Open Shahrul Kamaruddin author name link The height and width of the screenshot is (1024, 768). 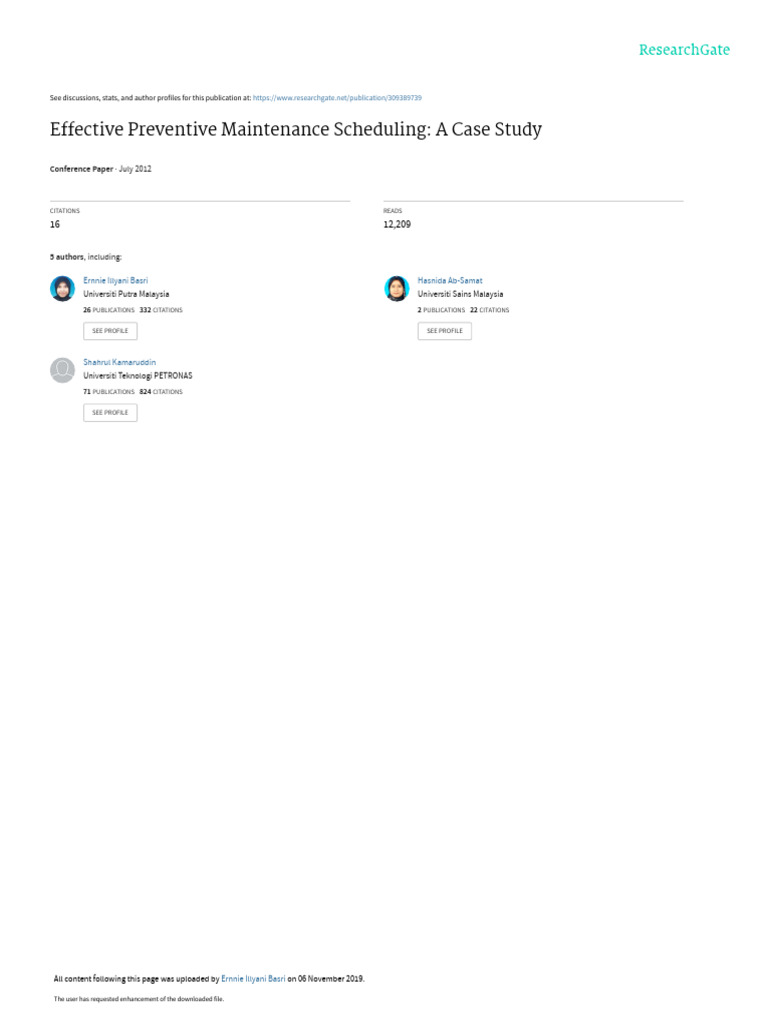pyautogui.click(x=120, y=362)
